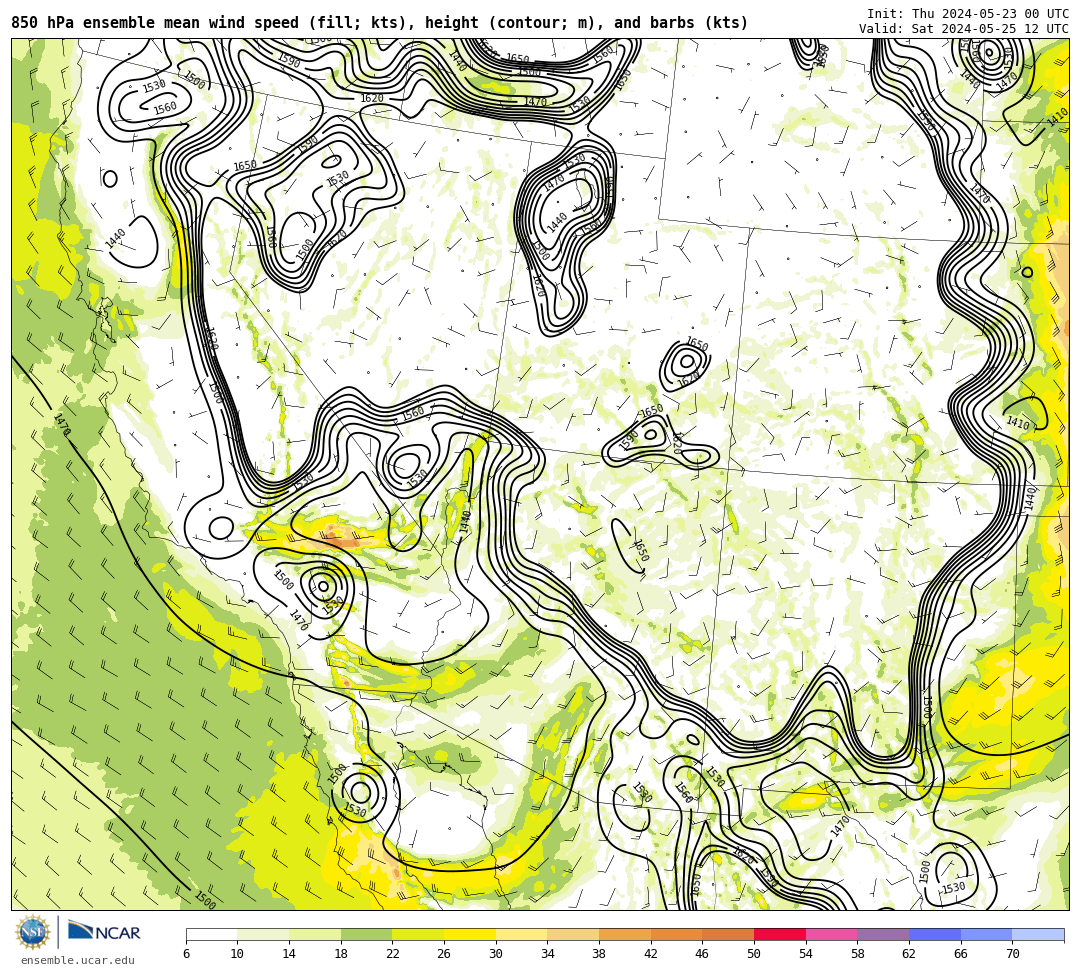This screenshot has width=1080, height=973.
Task: Pick the purple 58–62 kts colorbar swatch
Action: (883, 934)
